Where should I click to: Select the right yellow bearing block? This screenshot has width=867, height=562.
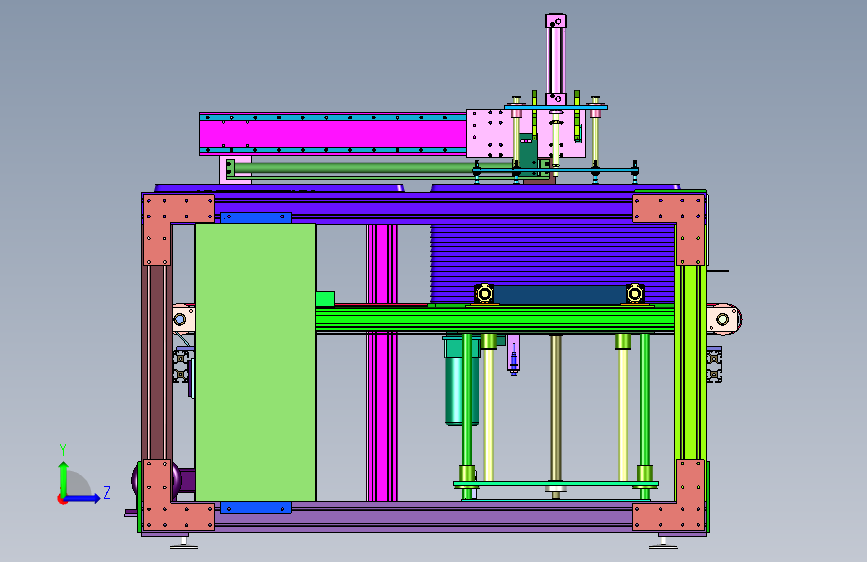click(x=635, y=294)
